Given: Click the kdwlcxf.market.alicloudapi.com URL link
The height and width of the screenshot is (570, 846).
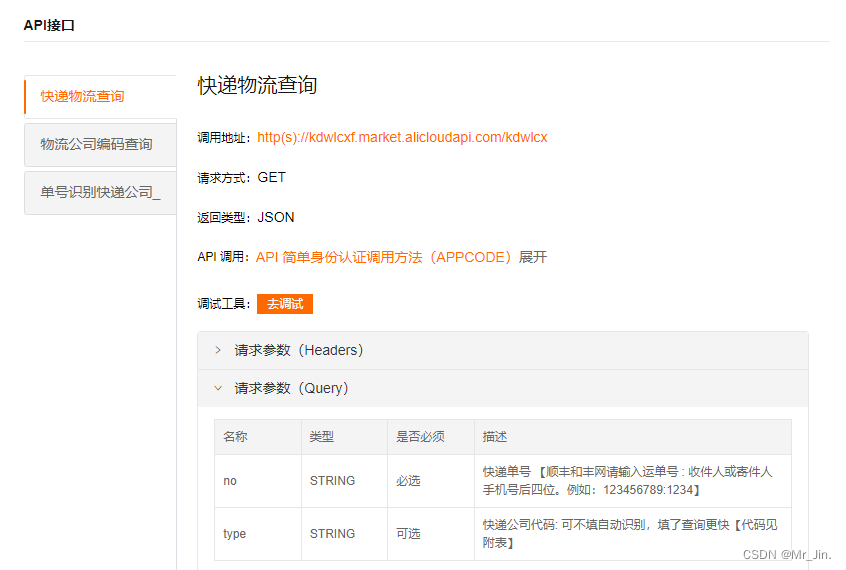Looking at the screenshot, I should point(402,137).
